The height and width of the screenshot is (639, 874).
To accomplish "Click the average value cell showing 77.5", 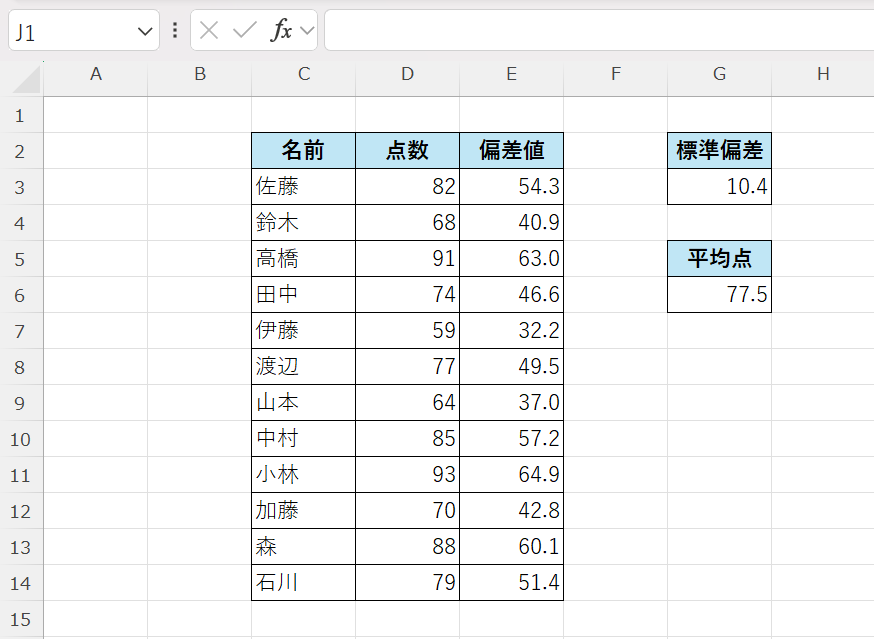I will point(719,295).
